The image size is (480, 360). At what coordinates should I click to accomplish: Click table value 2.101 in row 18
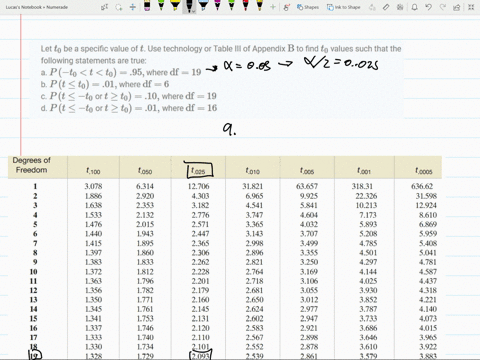click(200, 347)
